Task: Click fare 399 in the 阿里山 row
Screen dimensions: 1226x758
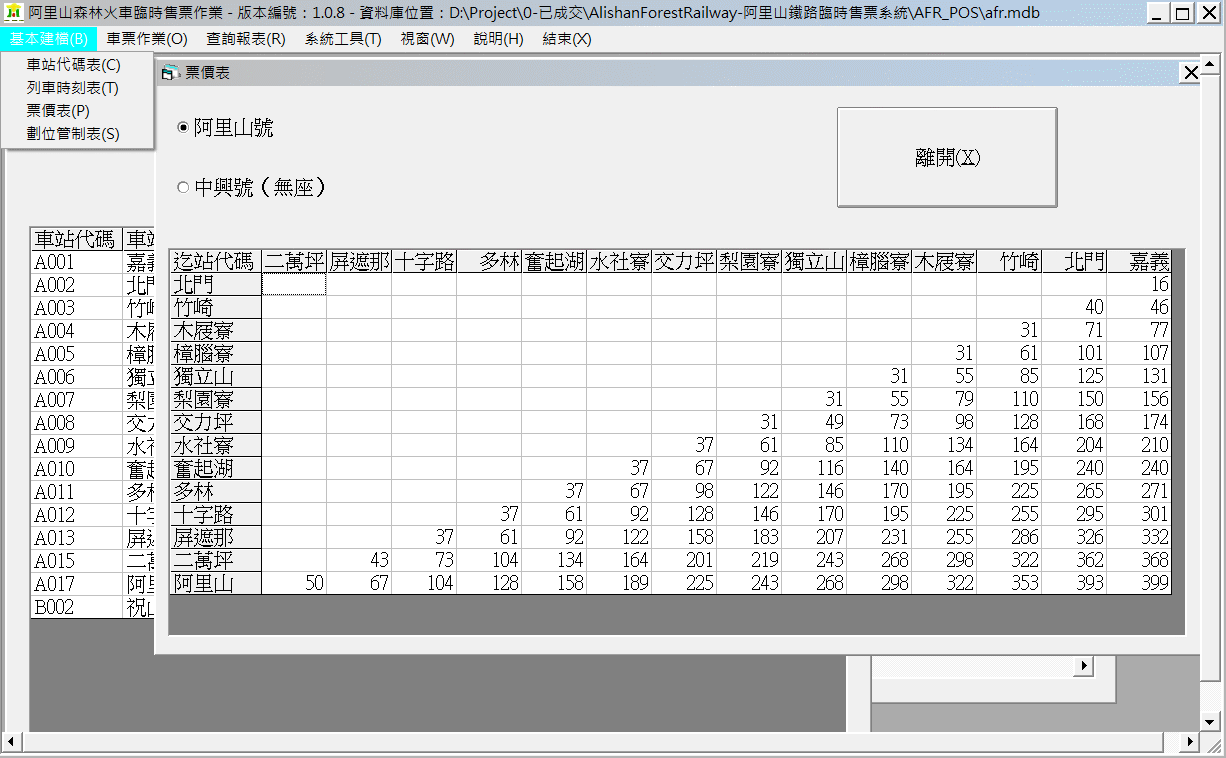Action: [1139, 583]
